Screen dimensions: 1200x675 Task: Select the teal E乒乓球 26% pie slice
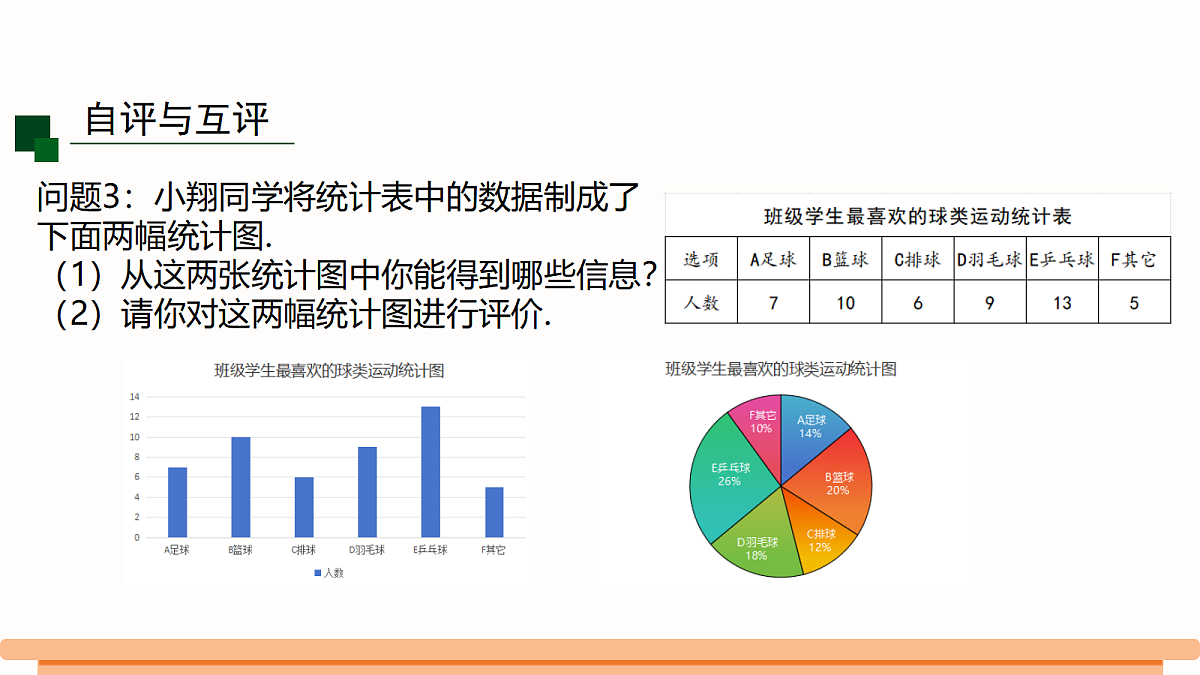click(727, 475)
